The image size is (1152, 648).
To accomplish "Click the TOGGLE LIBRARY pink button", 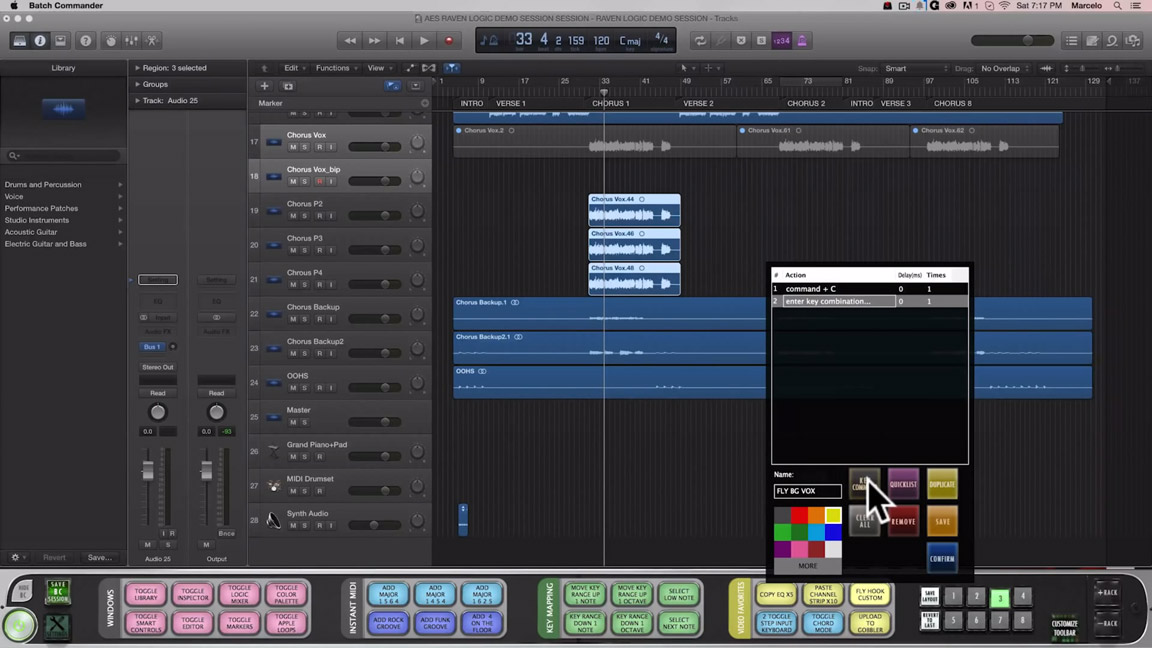I will pyautogui.click(x=146, y=594).
